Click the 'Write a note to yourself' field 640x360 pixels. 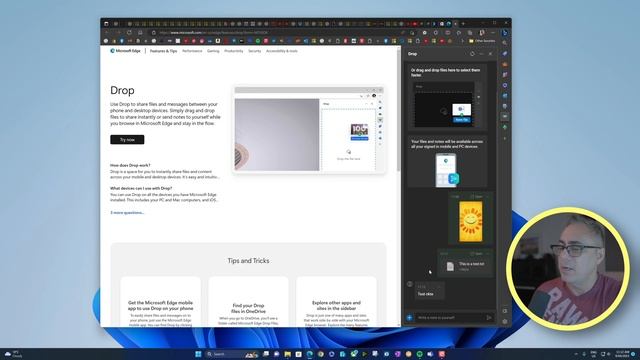(x=449, y=318)
